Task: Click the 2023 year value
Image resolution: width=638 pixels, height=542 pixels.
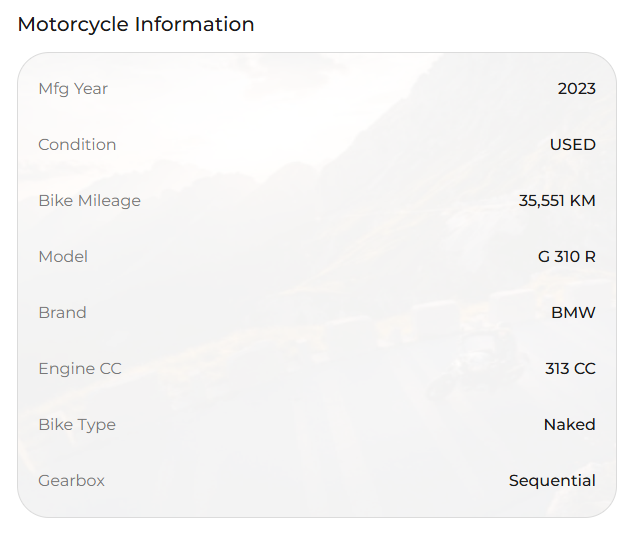Action: [x=577, y=89]
